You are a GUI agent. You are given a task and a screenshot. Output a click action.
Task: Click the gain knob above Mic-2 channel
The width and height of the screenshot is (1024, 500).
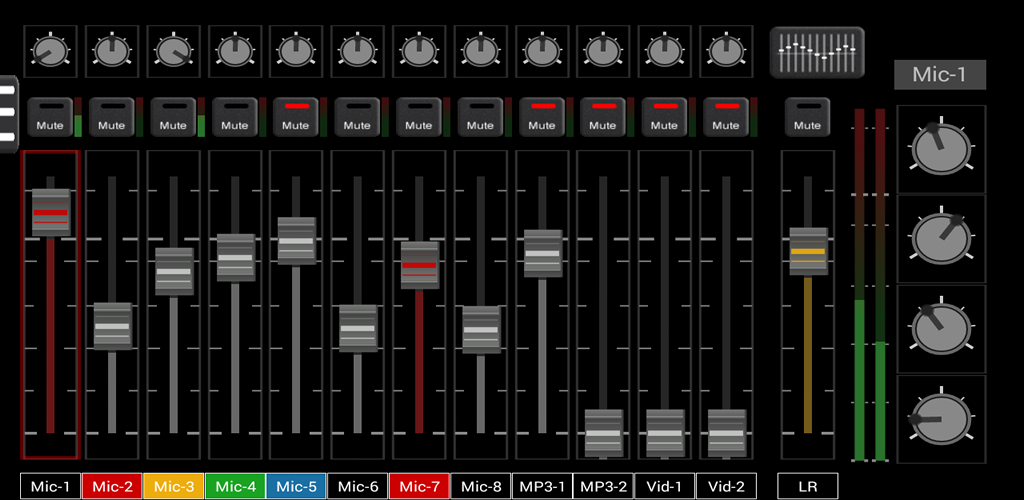[112, 52]
